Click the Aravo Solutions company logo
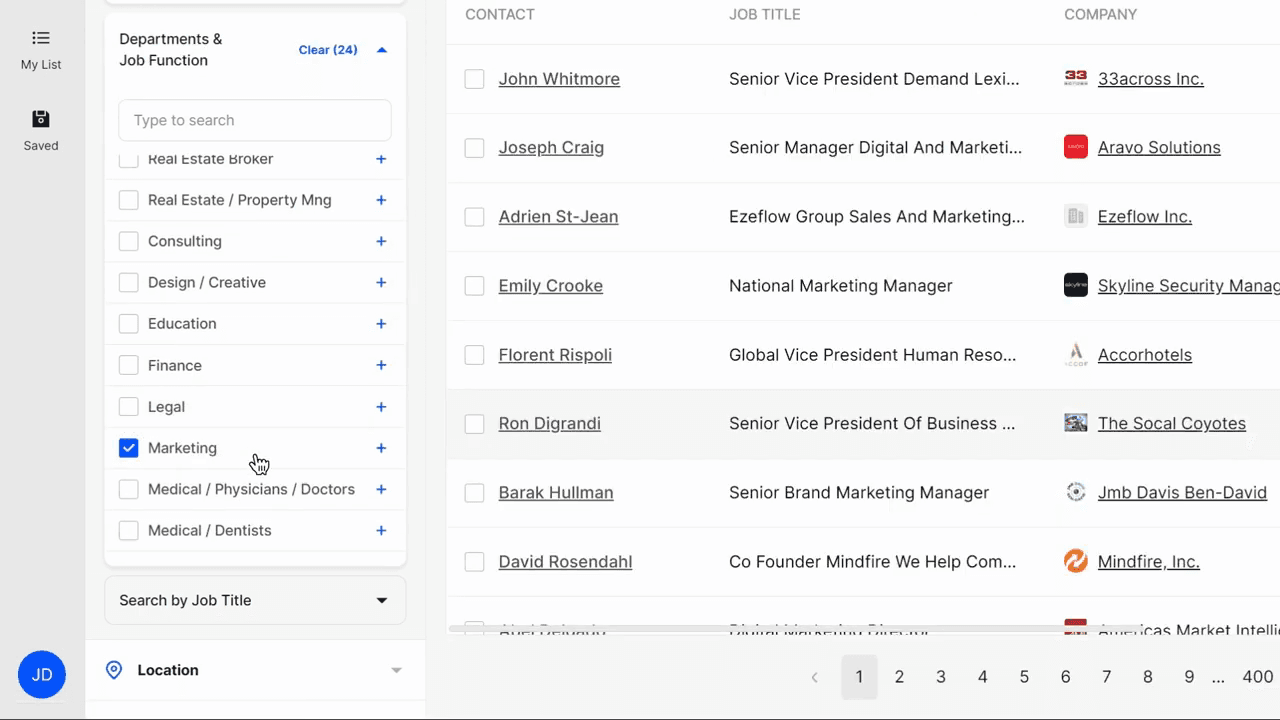 coord(1076,148)
